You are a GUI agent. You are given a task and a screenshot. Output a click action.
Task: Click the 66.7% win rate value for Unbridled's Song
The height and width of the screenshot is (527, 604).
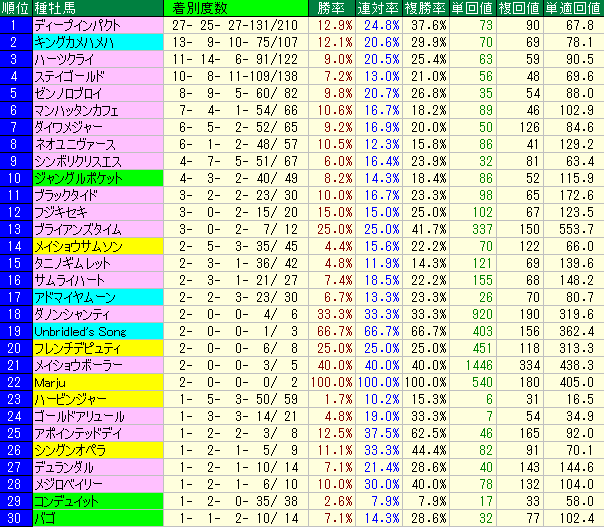[335, 331]
